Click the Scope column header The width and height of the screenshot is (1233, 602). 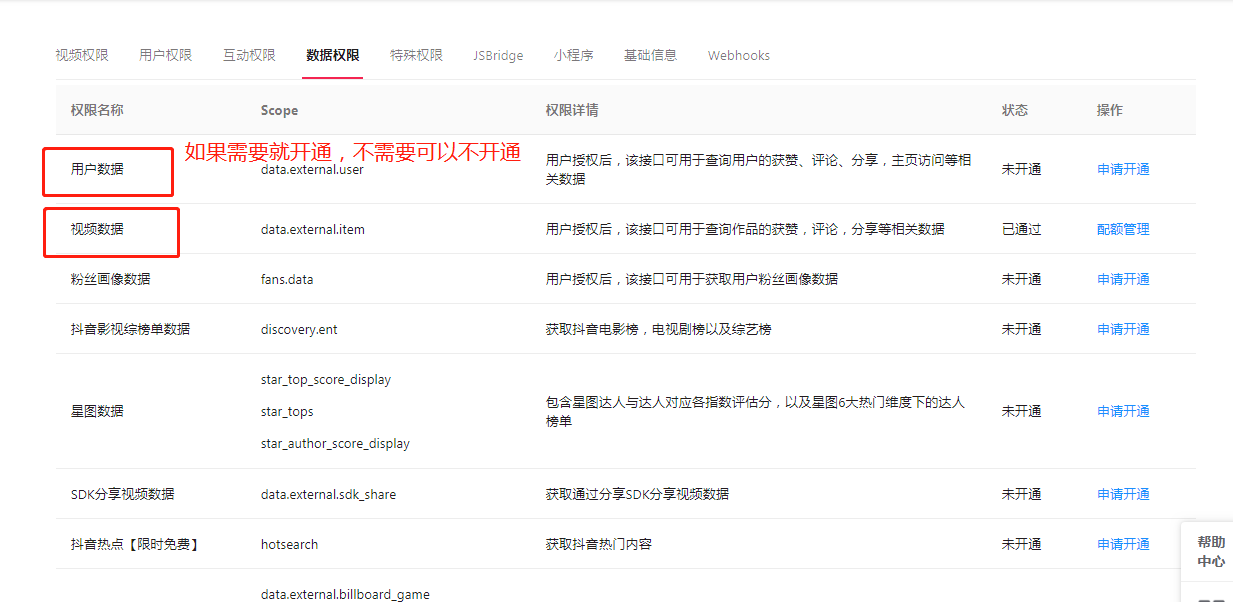point(279,110)
